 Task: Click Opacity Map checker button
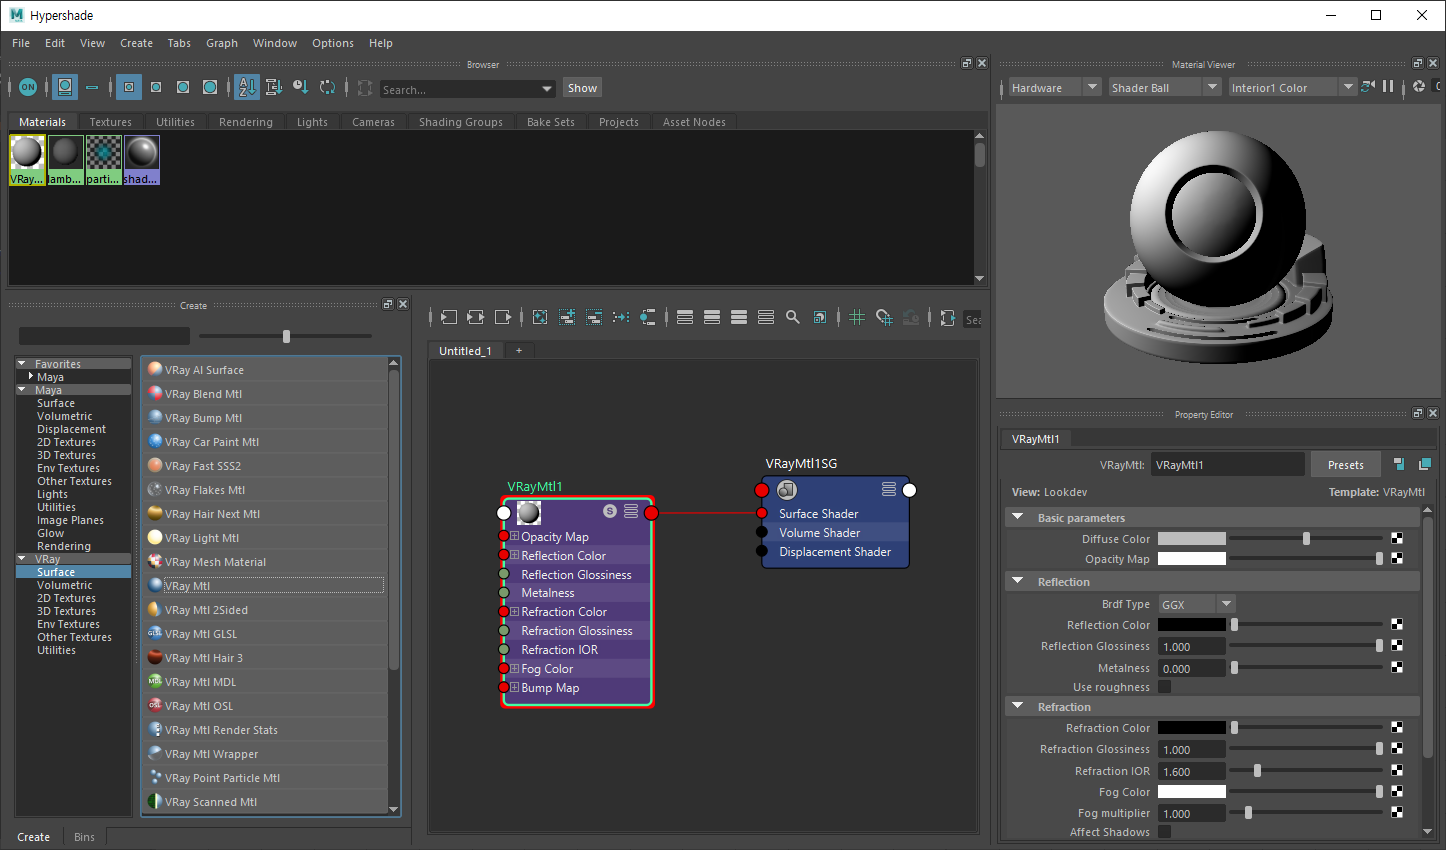click(1397, 559)
